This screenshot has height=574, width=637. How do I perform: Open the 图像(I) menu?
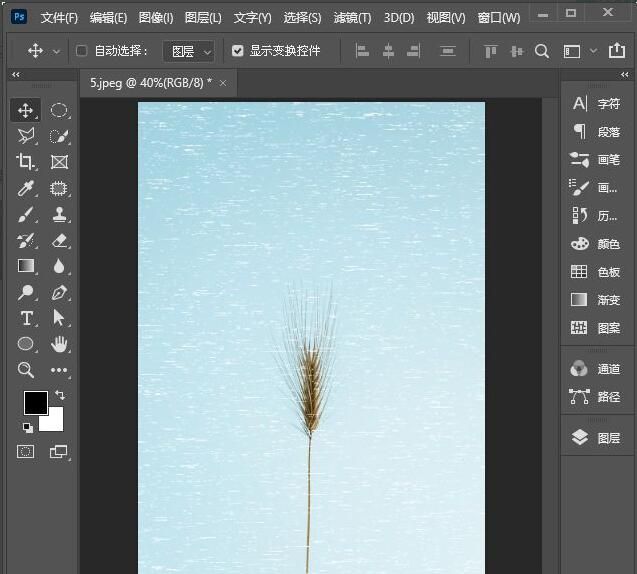tap(155, 18)
